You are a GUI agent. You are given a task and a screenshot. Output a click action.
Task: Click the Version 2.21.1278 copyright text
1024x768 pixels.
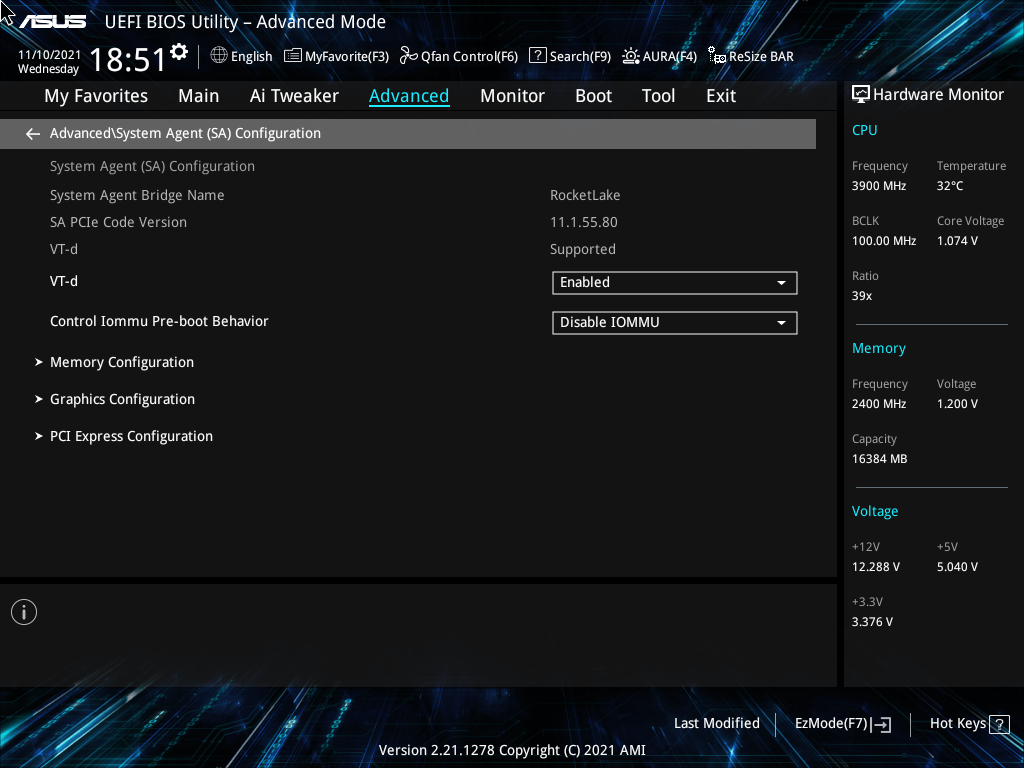coord(512,750)
